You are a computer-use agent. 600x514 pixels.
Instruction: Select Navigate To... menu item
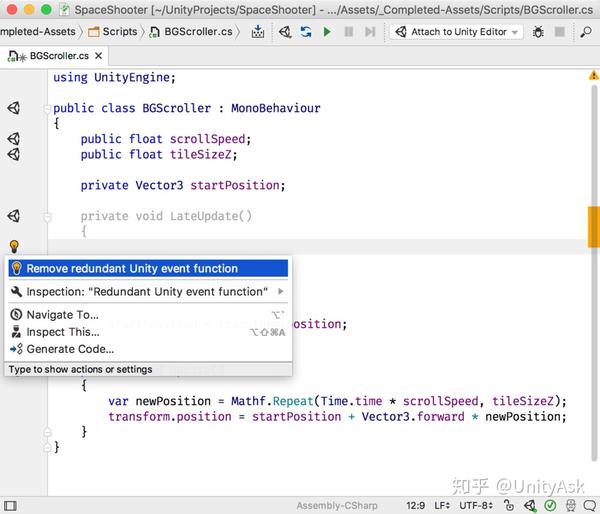pyautogui.click(x=148, y=315)
